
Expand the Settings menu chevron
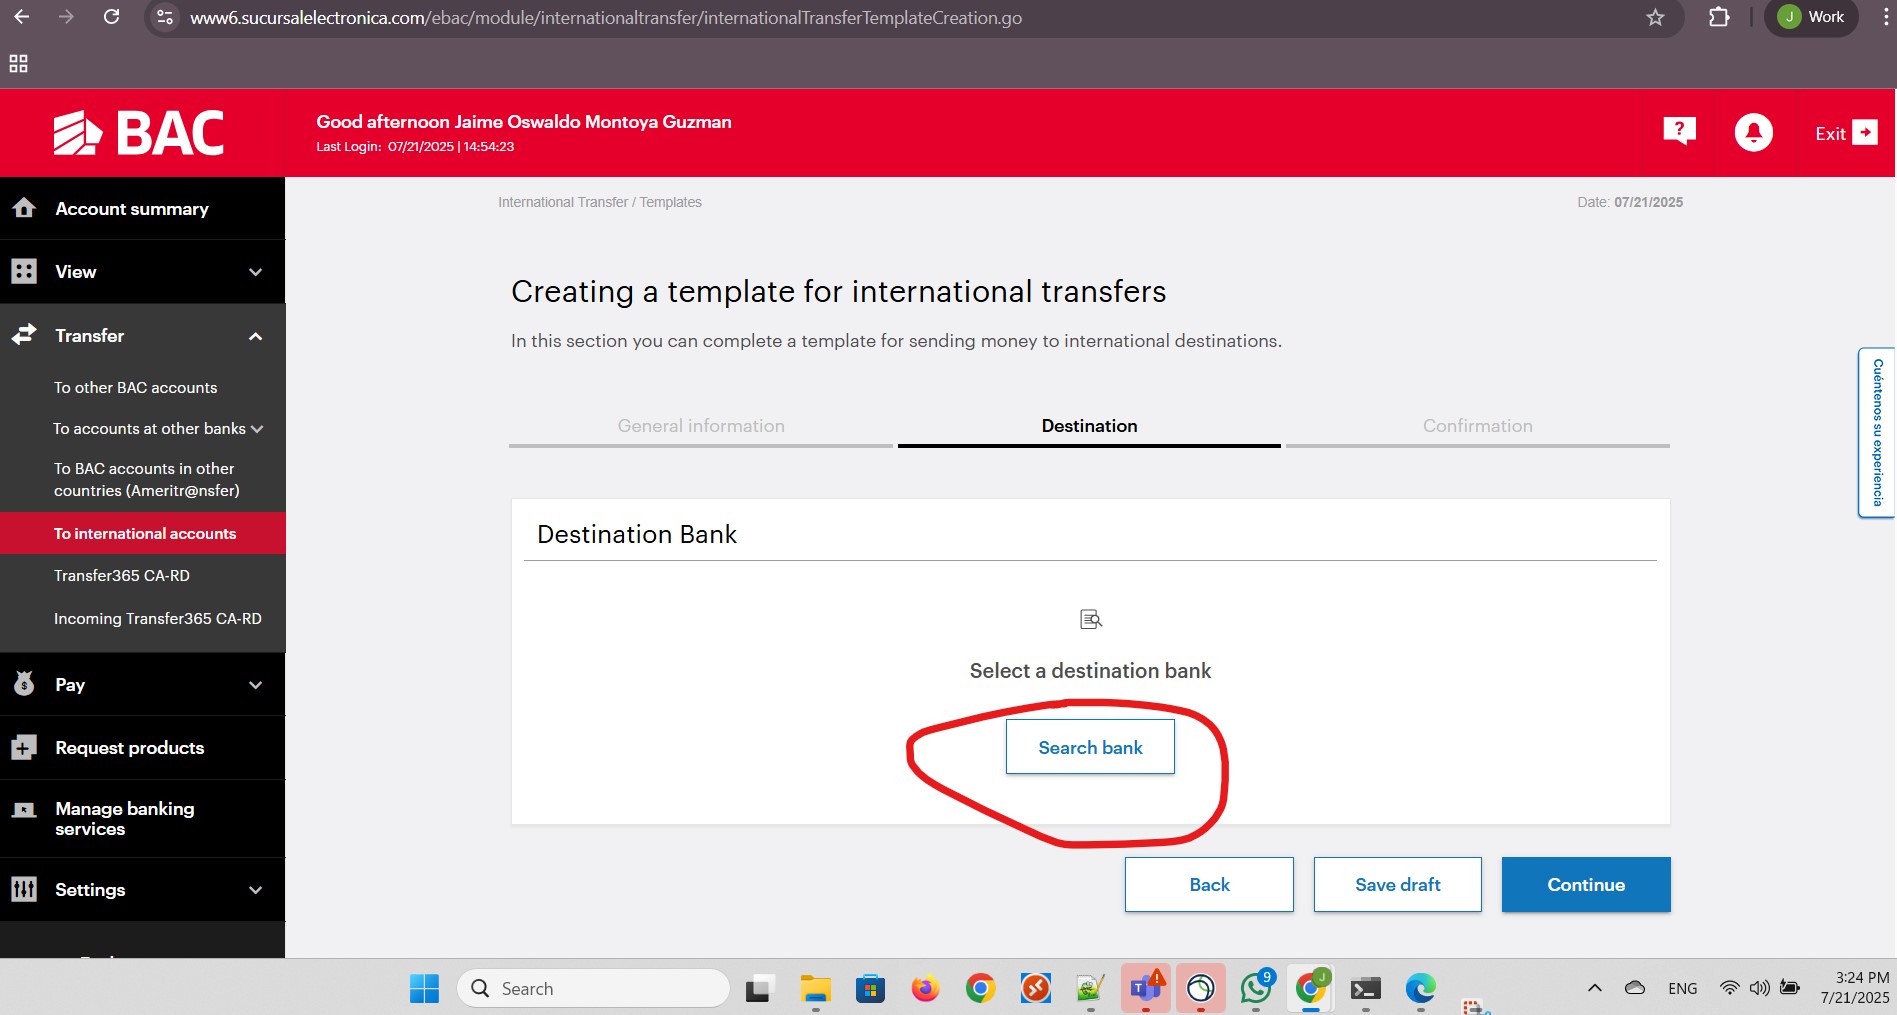click(256, 890)
